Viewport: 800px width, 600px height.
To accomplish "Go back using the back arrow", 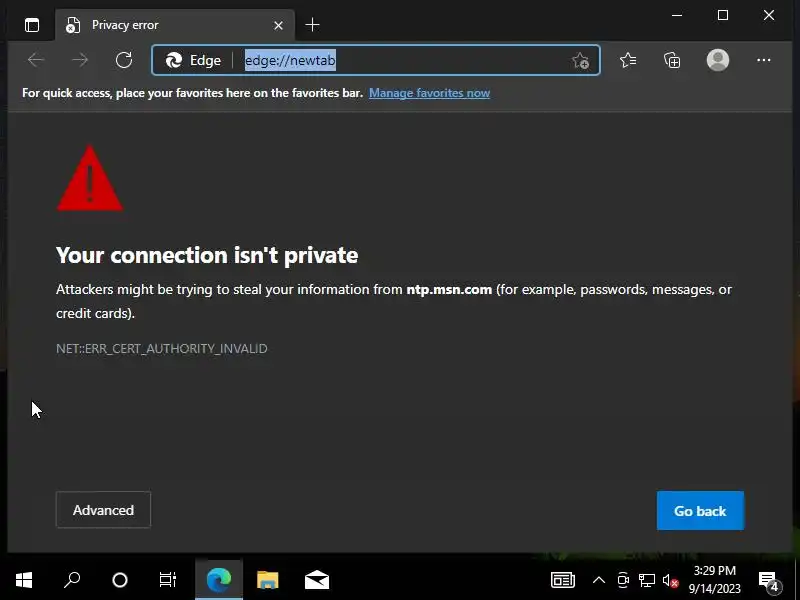I will click(x=36, y=60).
